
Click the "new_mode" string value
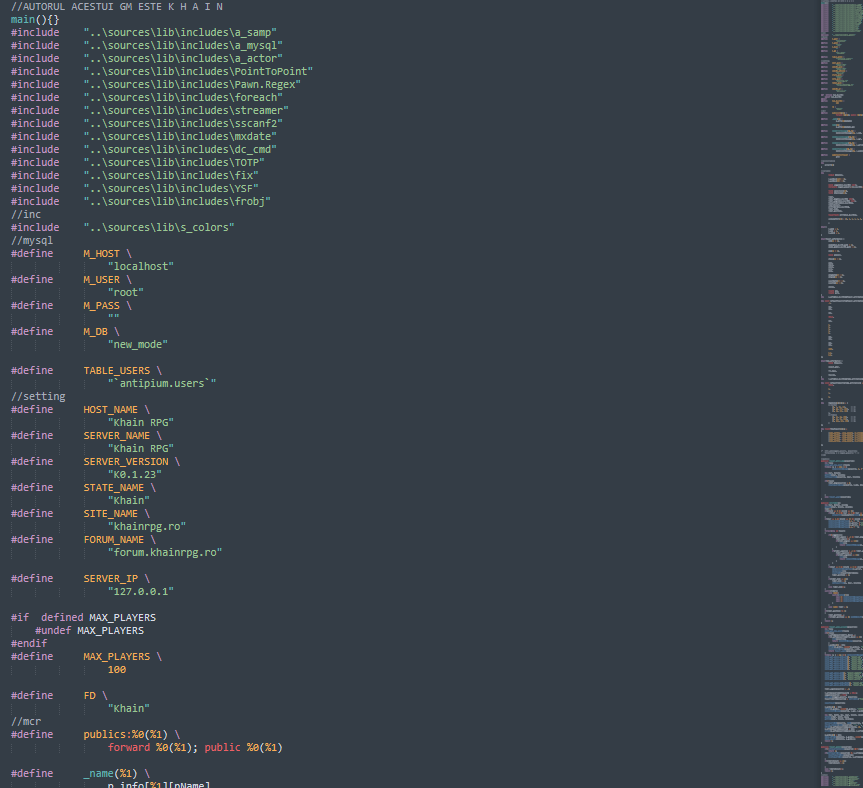(x=138, y=344)
